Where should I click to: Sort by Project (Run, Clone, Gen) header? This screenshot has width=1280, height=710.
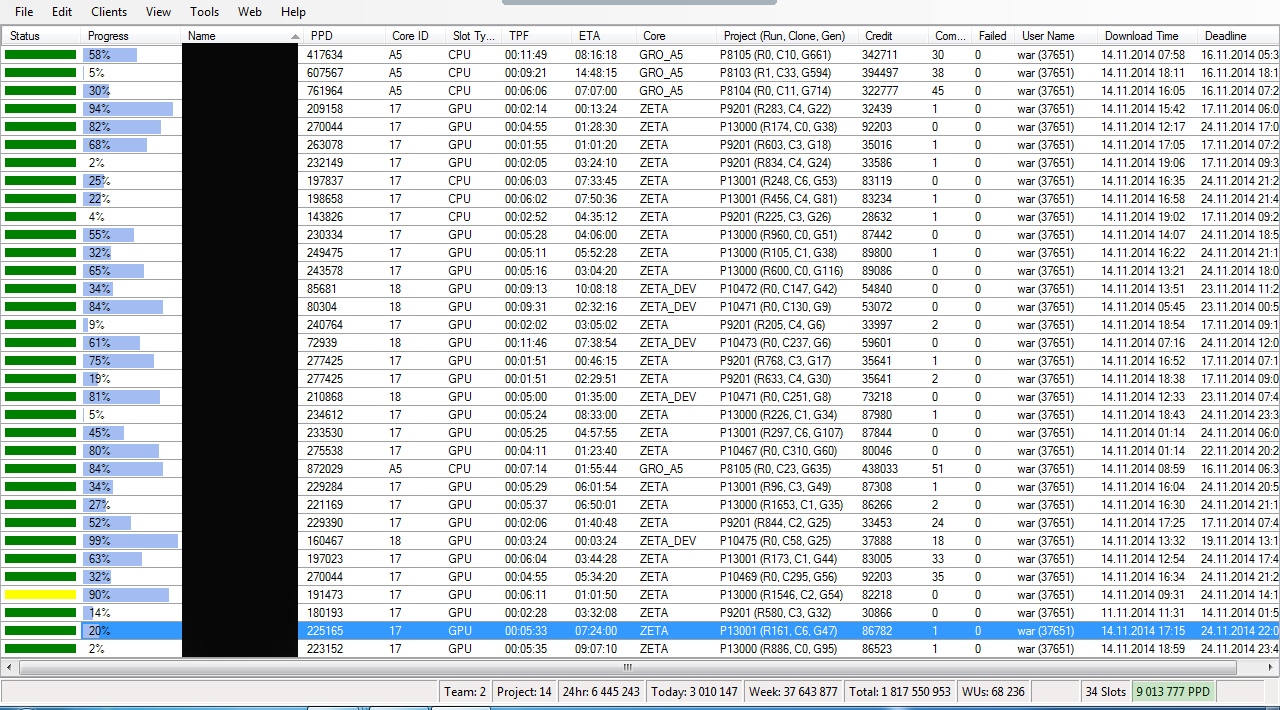pos(786,36)
